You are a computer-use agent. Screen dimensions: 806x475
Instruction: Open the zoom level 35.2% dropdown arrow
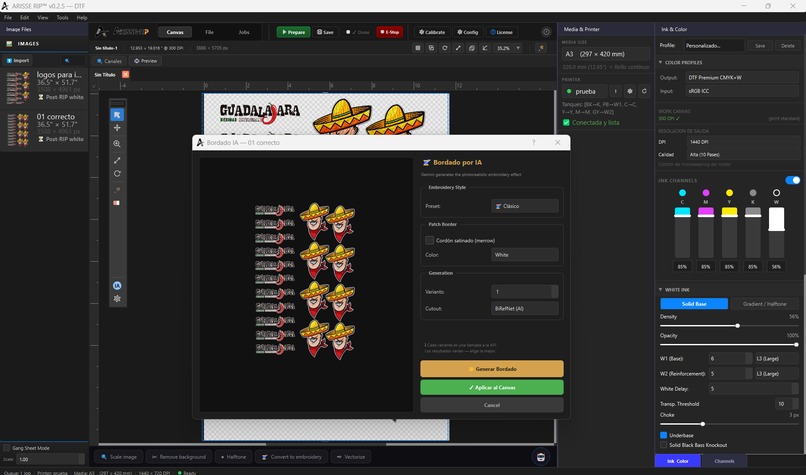point(518,48)
